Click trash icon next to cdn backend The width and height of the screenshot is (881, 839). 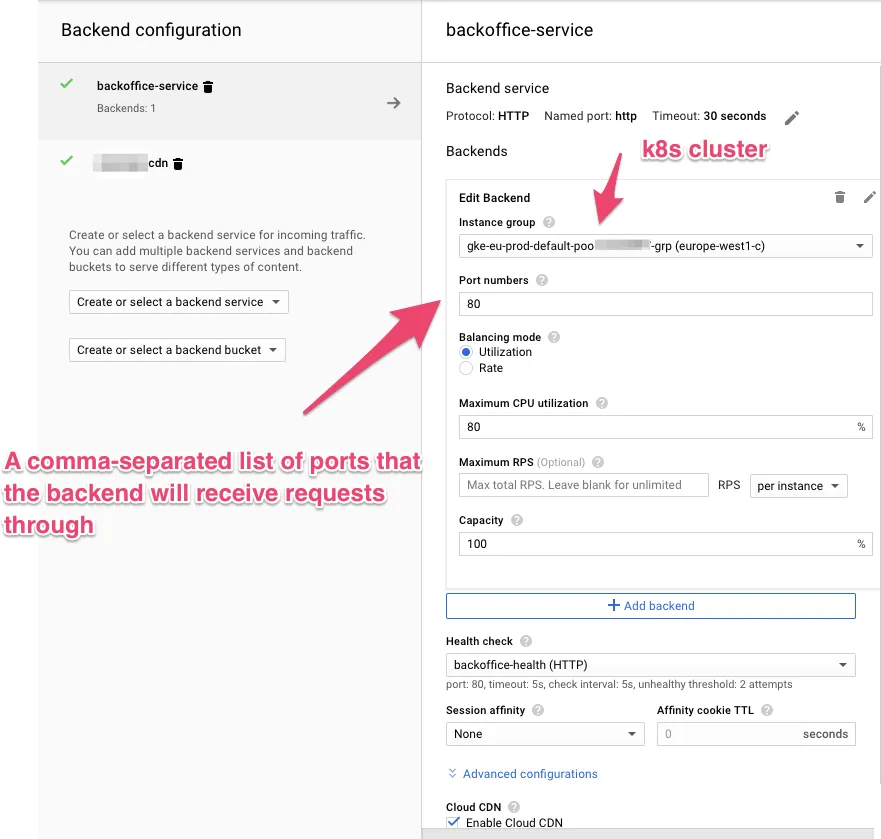(178, 163)
